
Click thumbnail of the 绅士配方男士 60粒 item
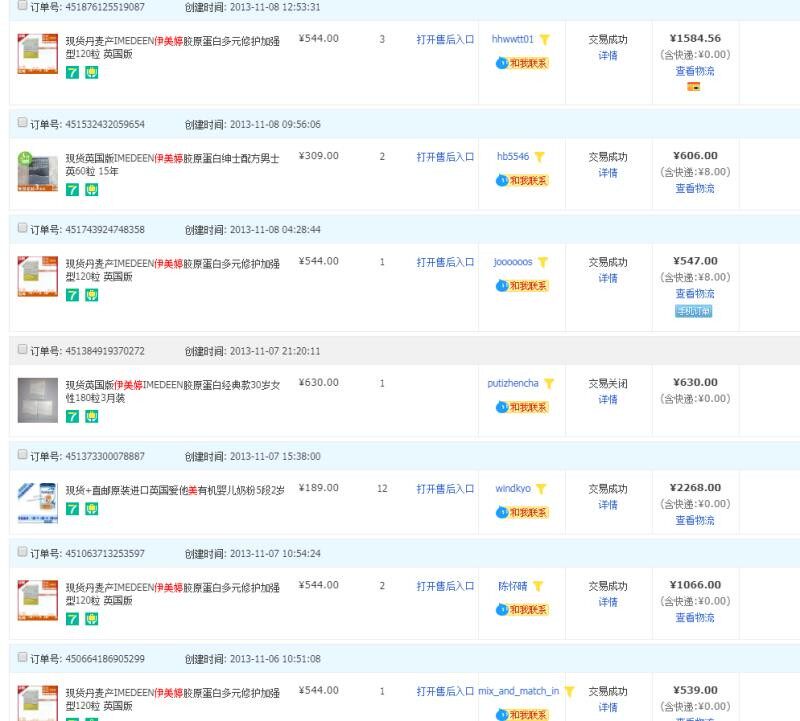click(38, 172)
